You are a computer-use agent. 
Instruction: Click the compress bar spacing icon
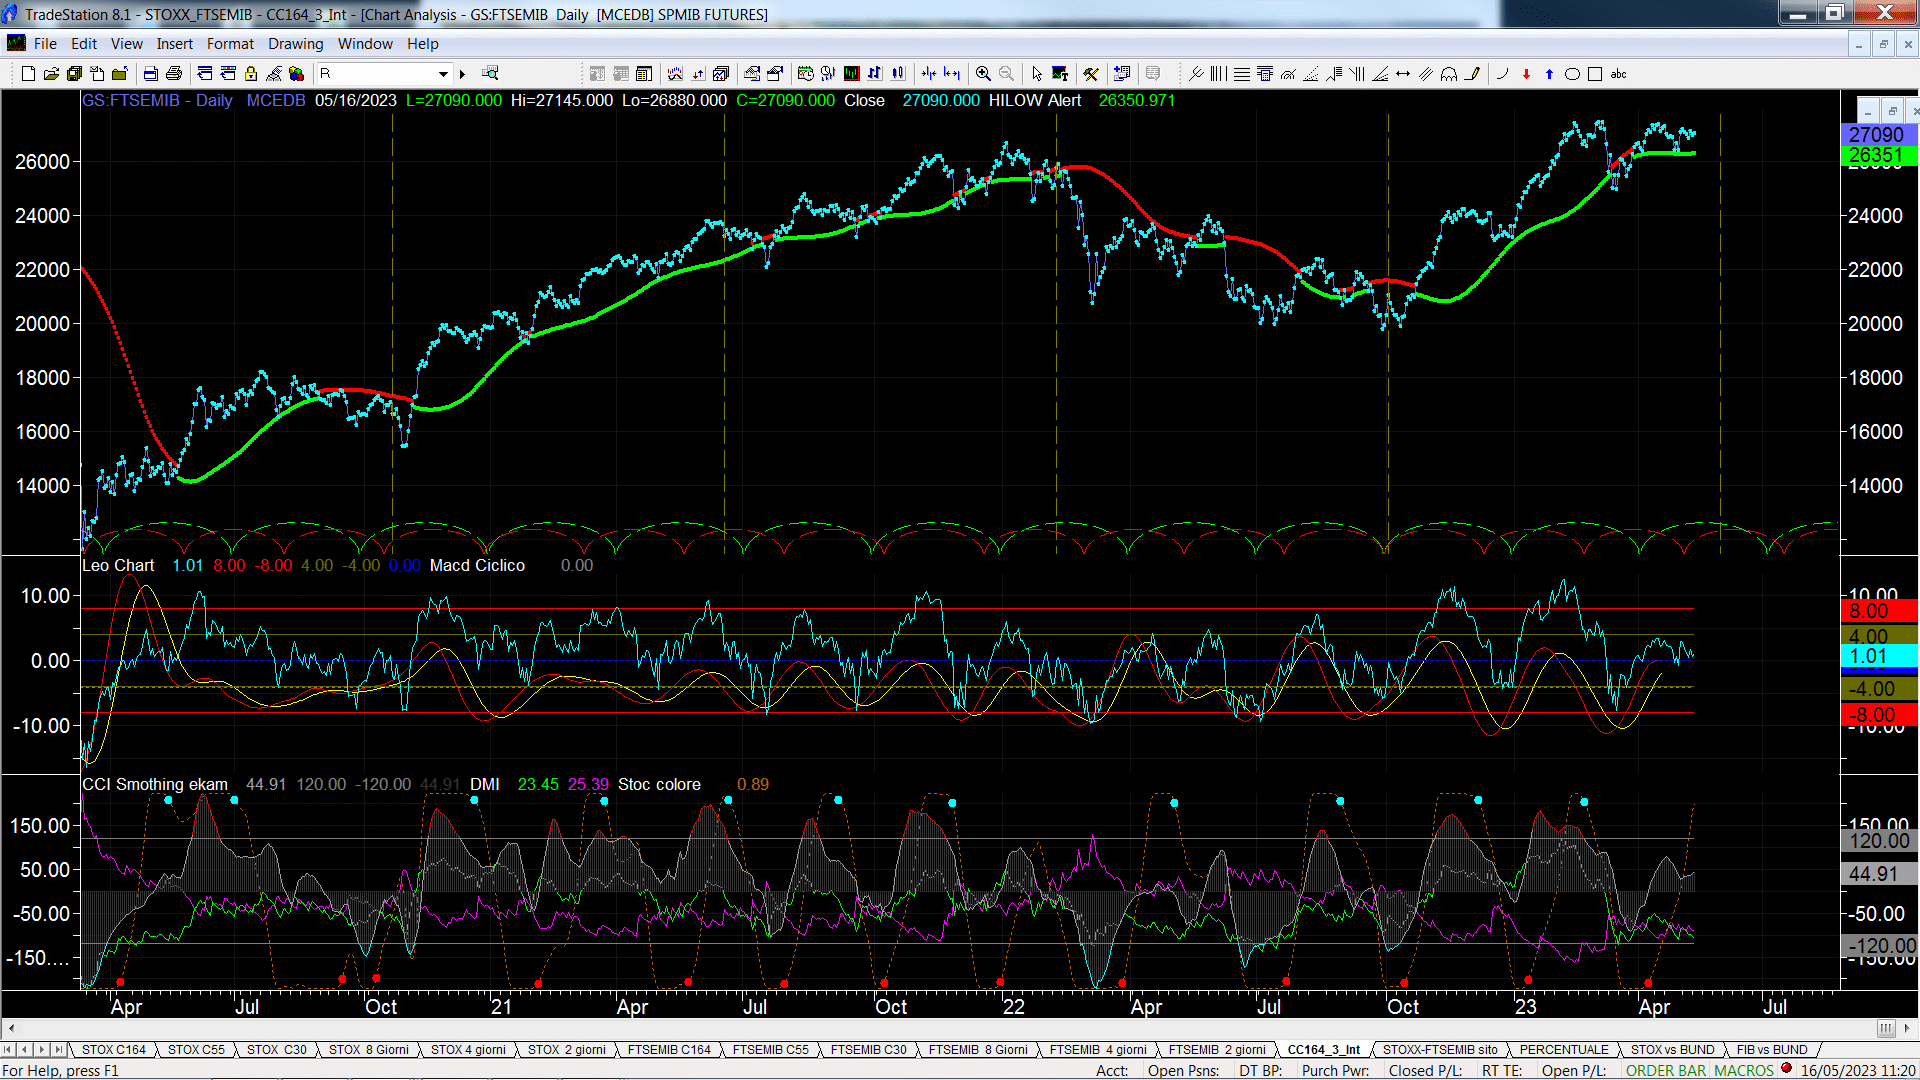[x=929, y=73]
